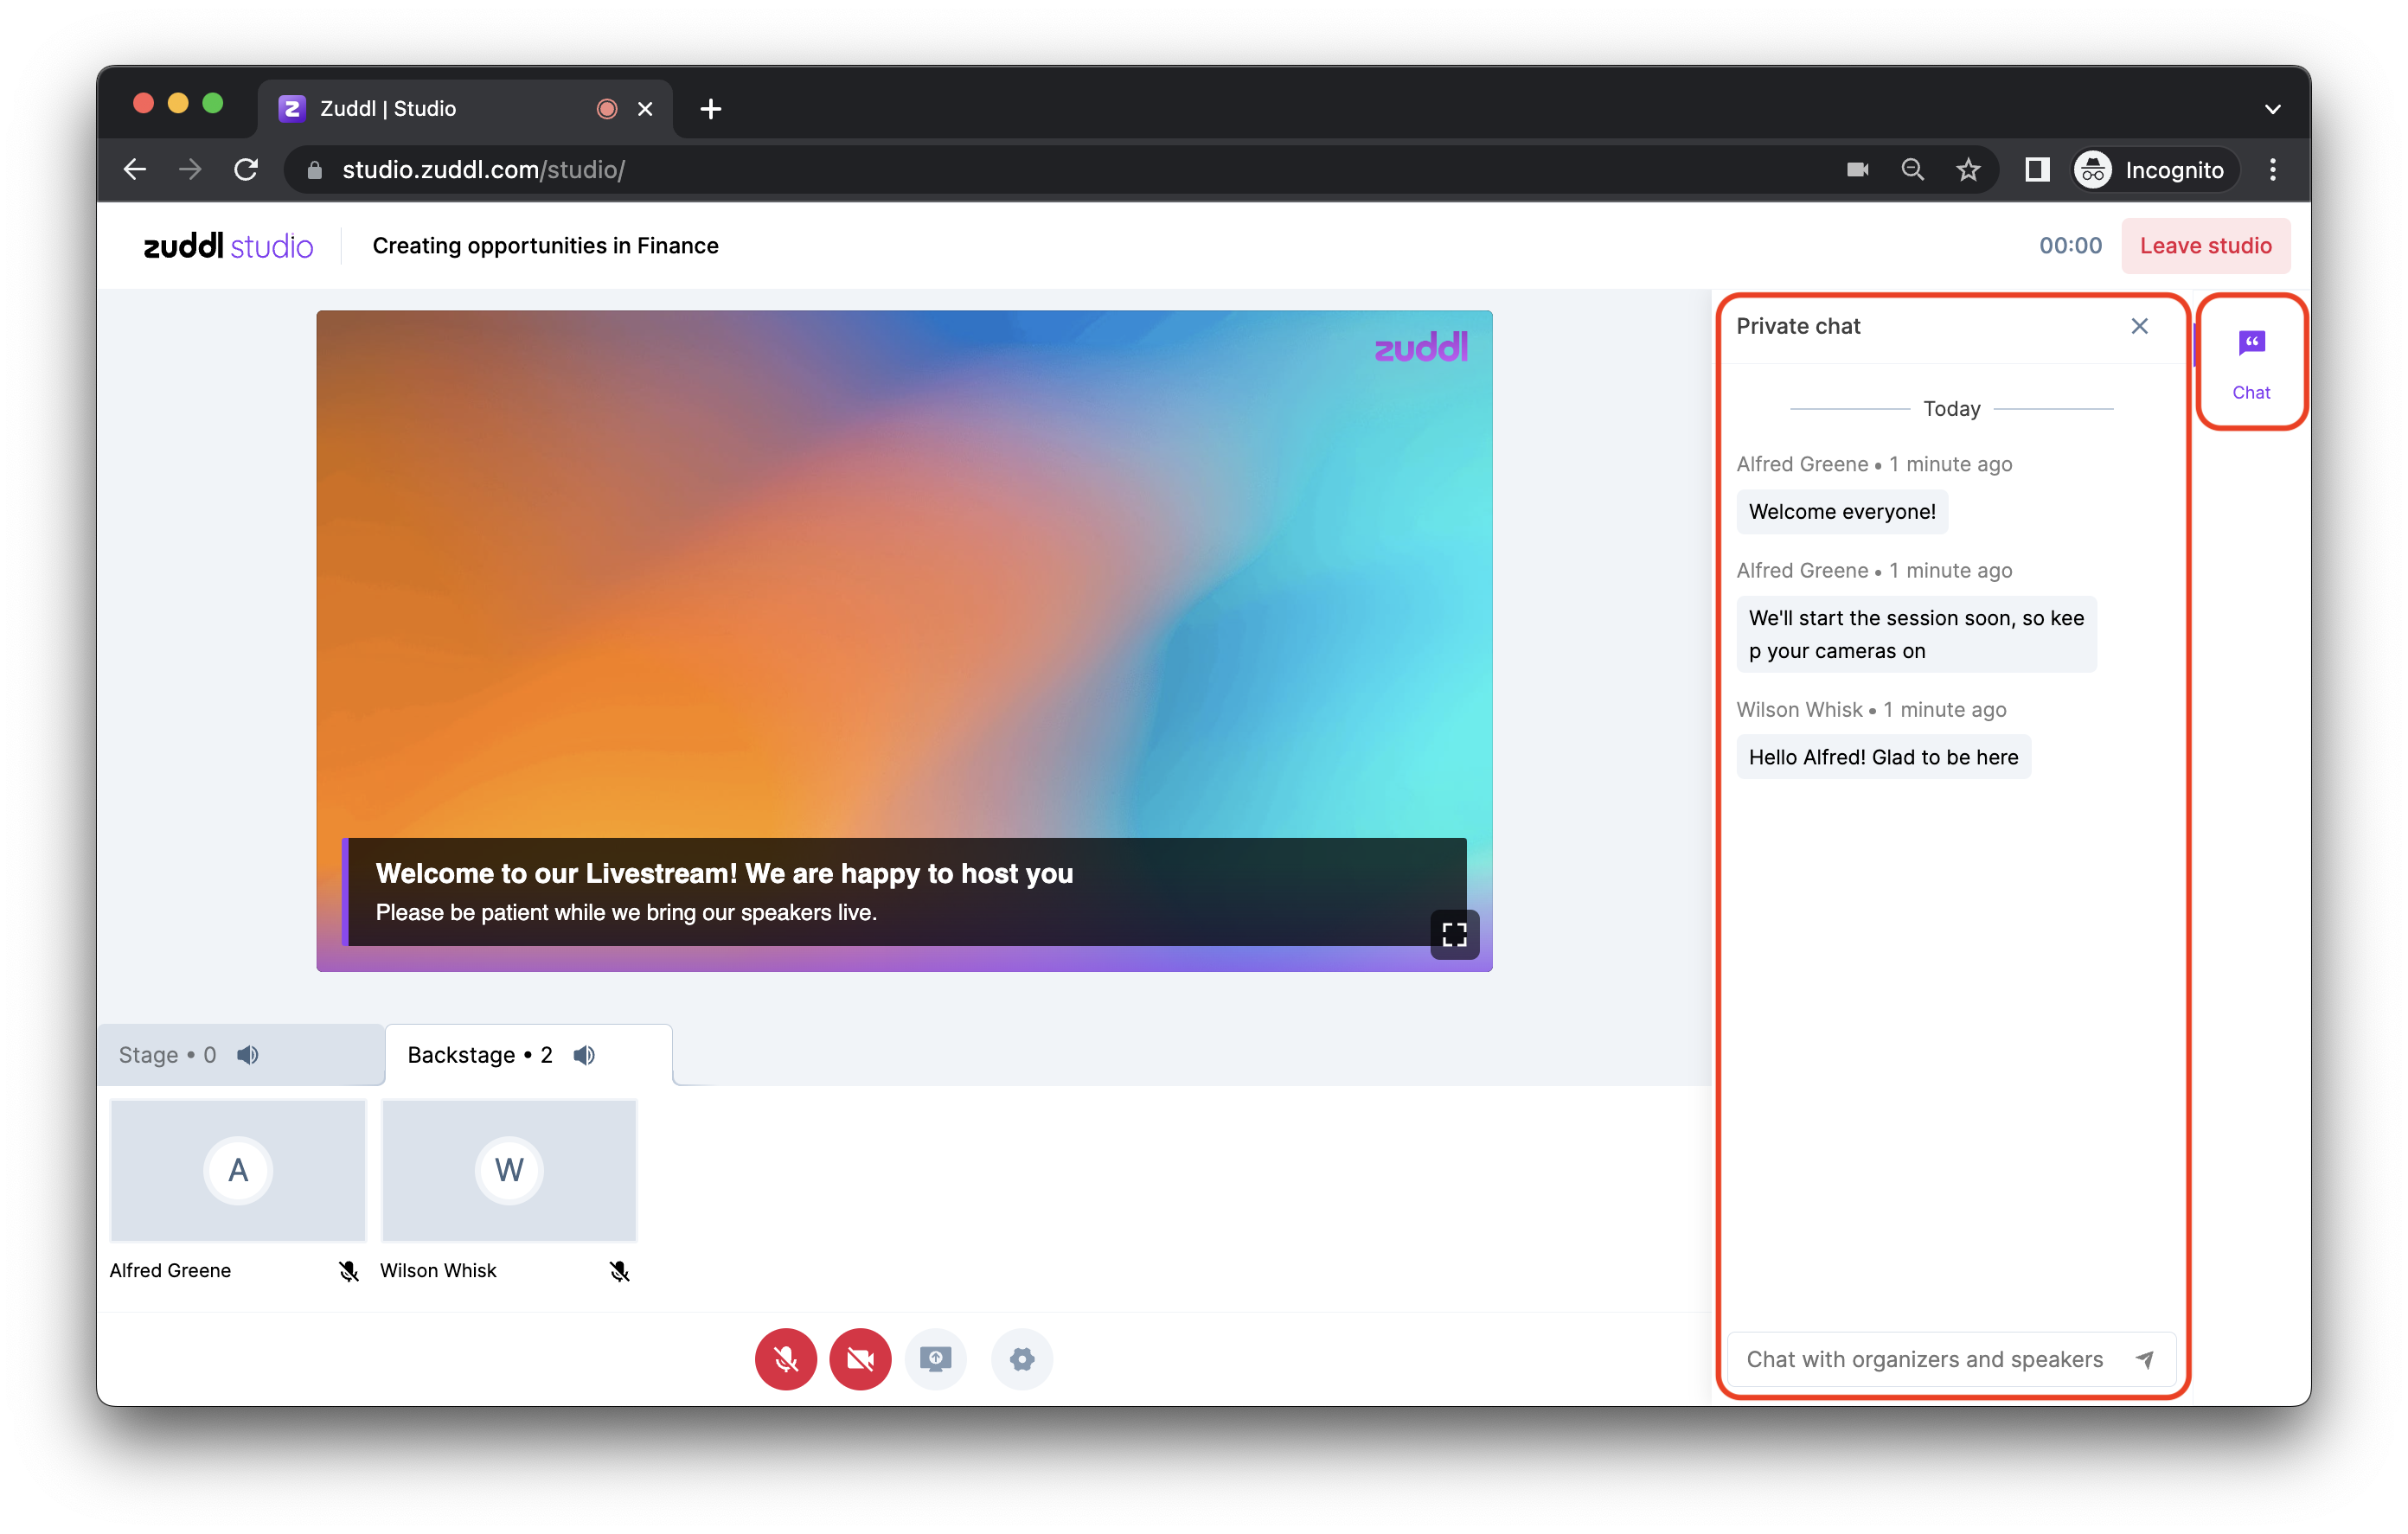Start screen share from bottom controls
2408x1534 pixels.
pyautogui.click(x=936, y=1358)
